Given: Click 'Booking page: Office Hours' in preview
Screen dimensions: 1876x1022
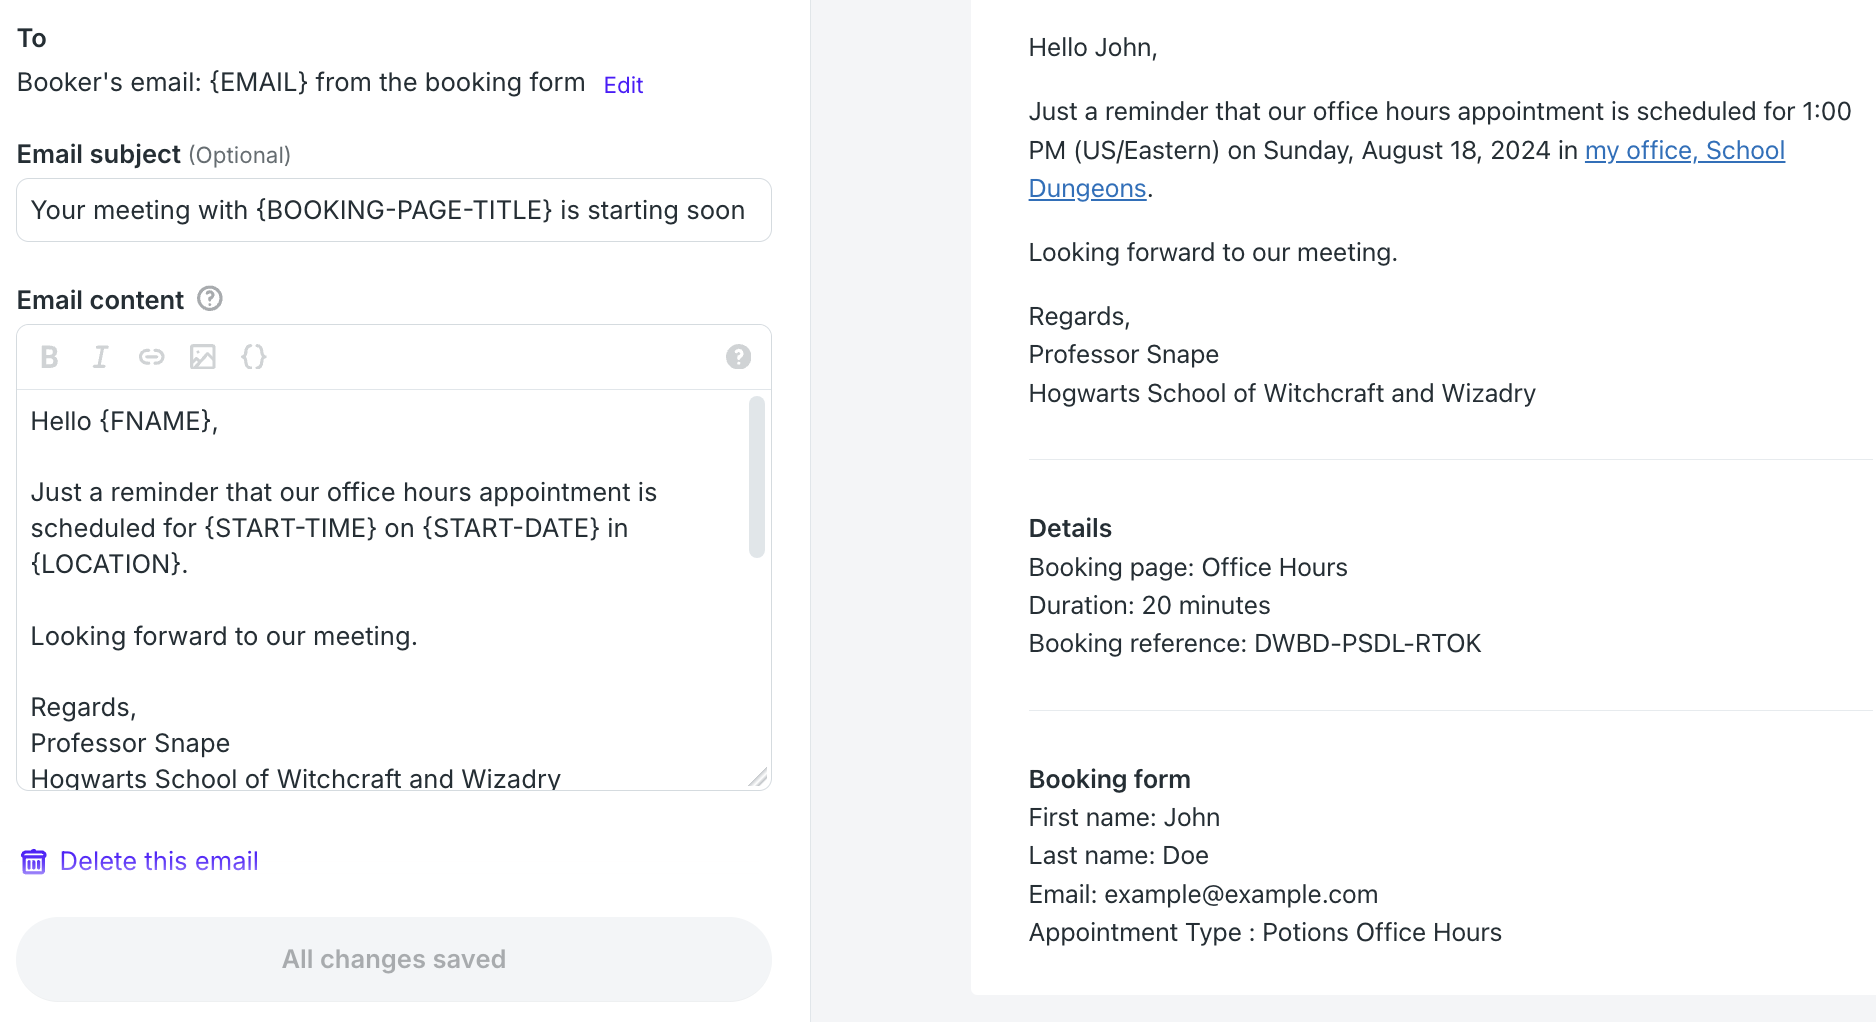Looking at the screenshot, I should coord(1188,567).
